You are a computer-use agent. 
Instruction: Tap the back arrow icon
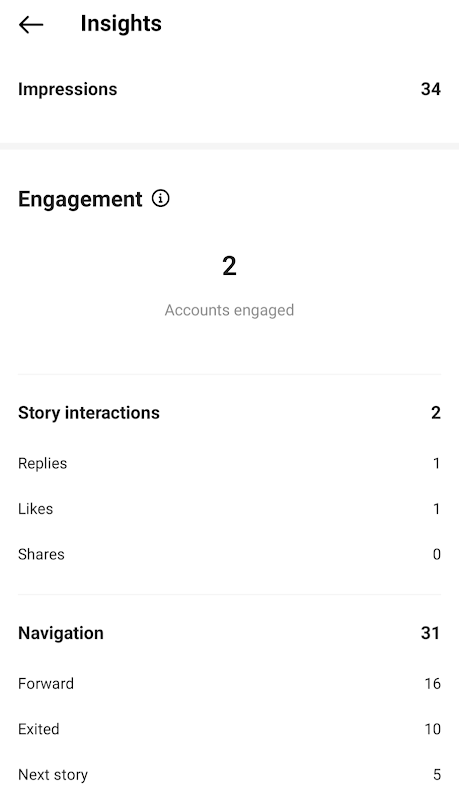pyautogui.click(x=31, y=24)
